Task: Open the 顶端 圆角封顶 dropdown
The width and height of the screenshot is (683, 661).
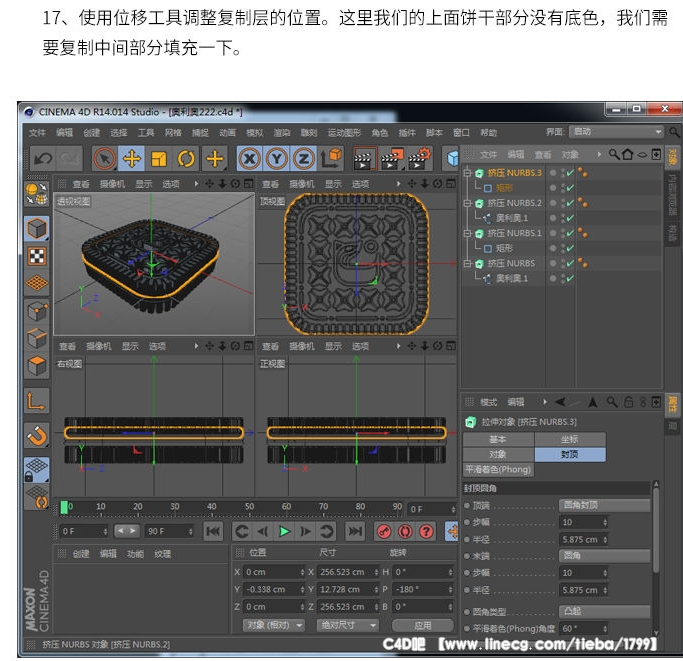Action: click(604, 505)
